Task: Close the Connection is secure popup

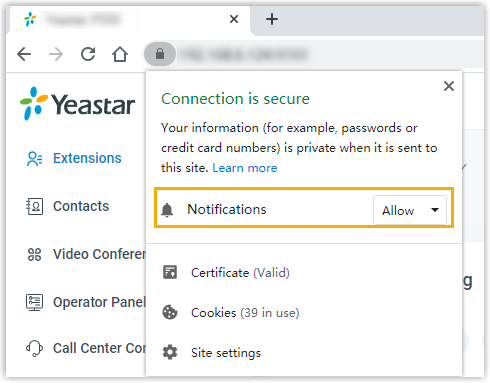Action: pyautogui.click(x=449, y=86)
